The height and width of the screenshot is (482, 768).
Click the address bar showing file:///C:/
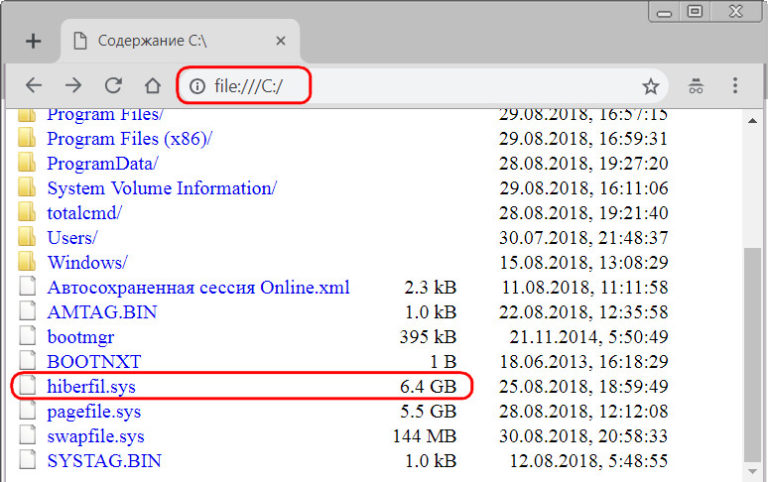pos(421,86)
